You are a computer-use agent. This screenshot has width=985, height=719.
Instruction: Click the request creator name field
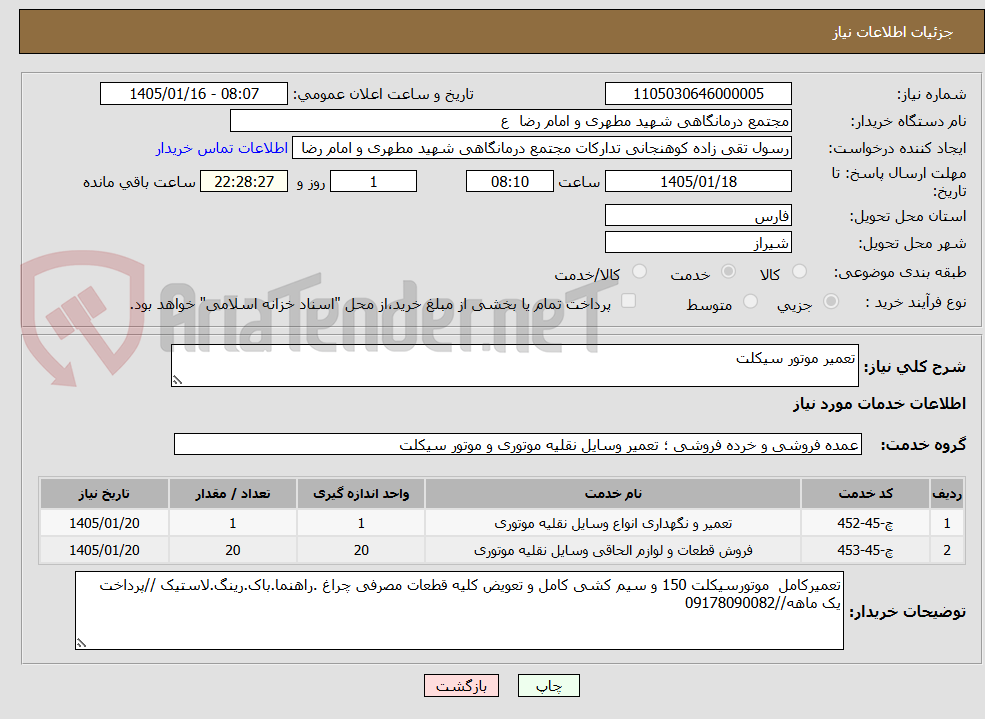click(x=541, y=148)
